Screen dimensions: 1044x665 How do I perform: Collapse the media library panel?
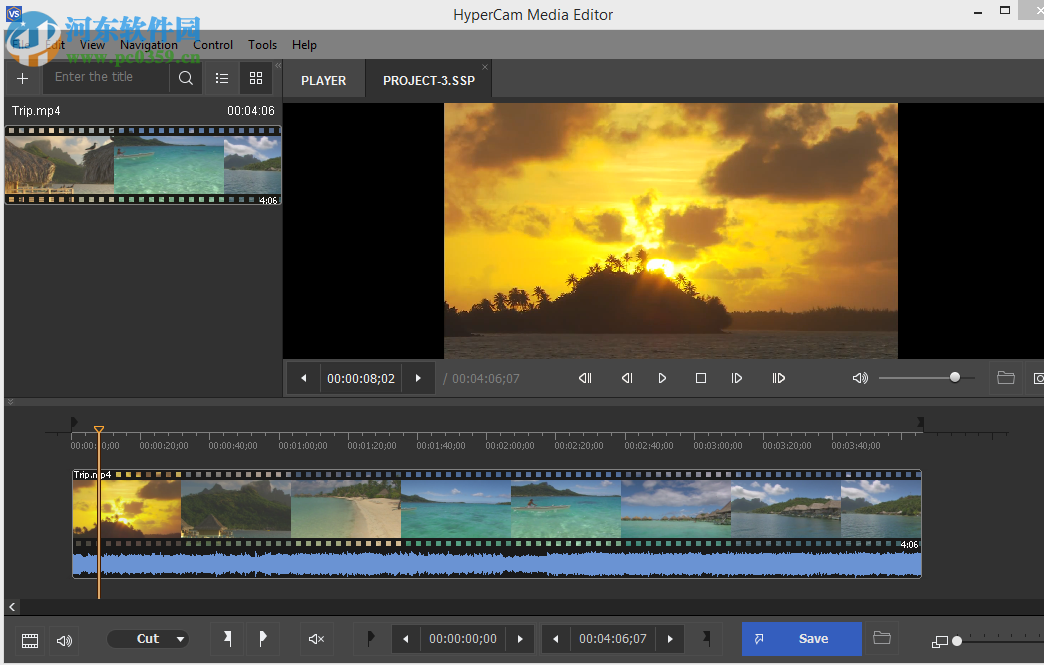(x=278, y=64)
